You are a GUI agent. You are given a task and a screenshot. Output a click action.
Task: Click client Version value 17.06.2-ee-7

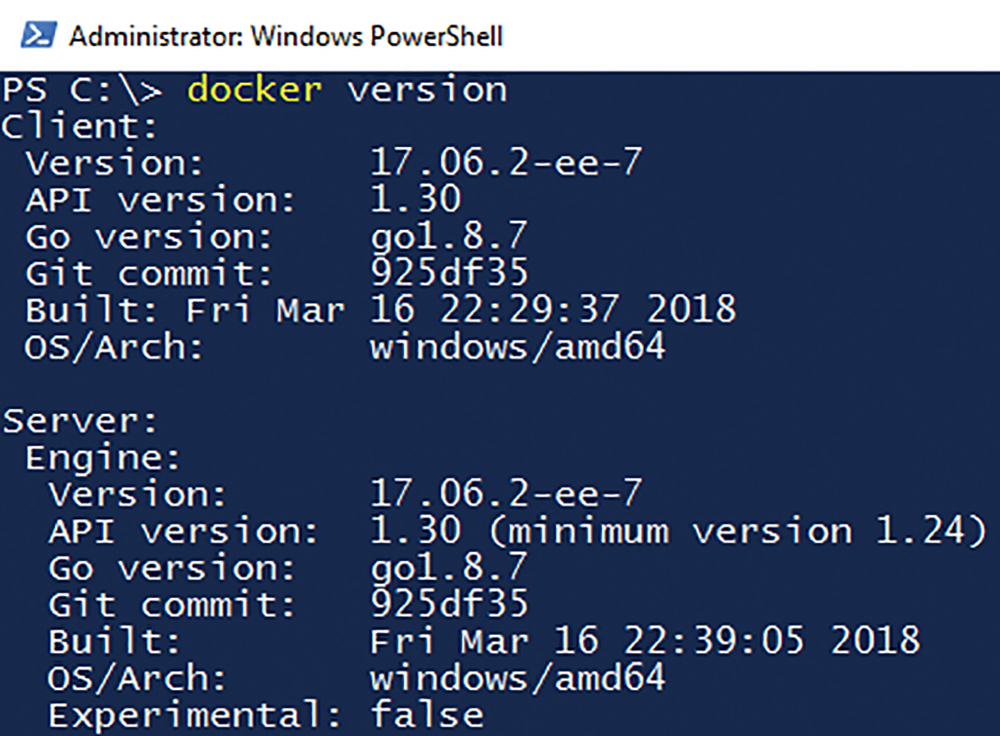[506, 163]
